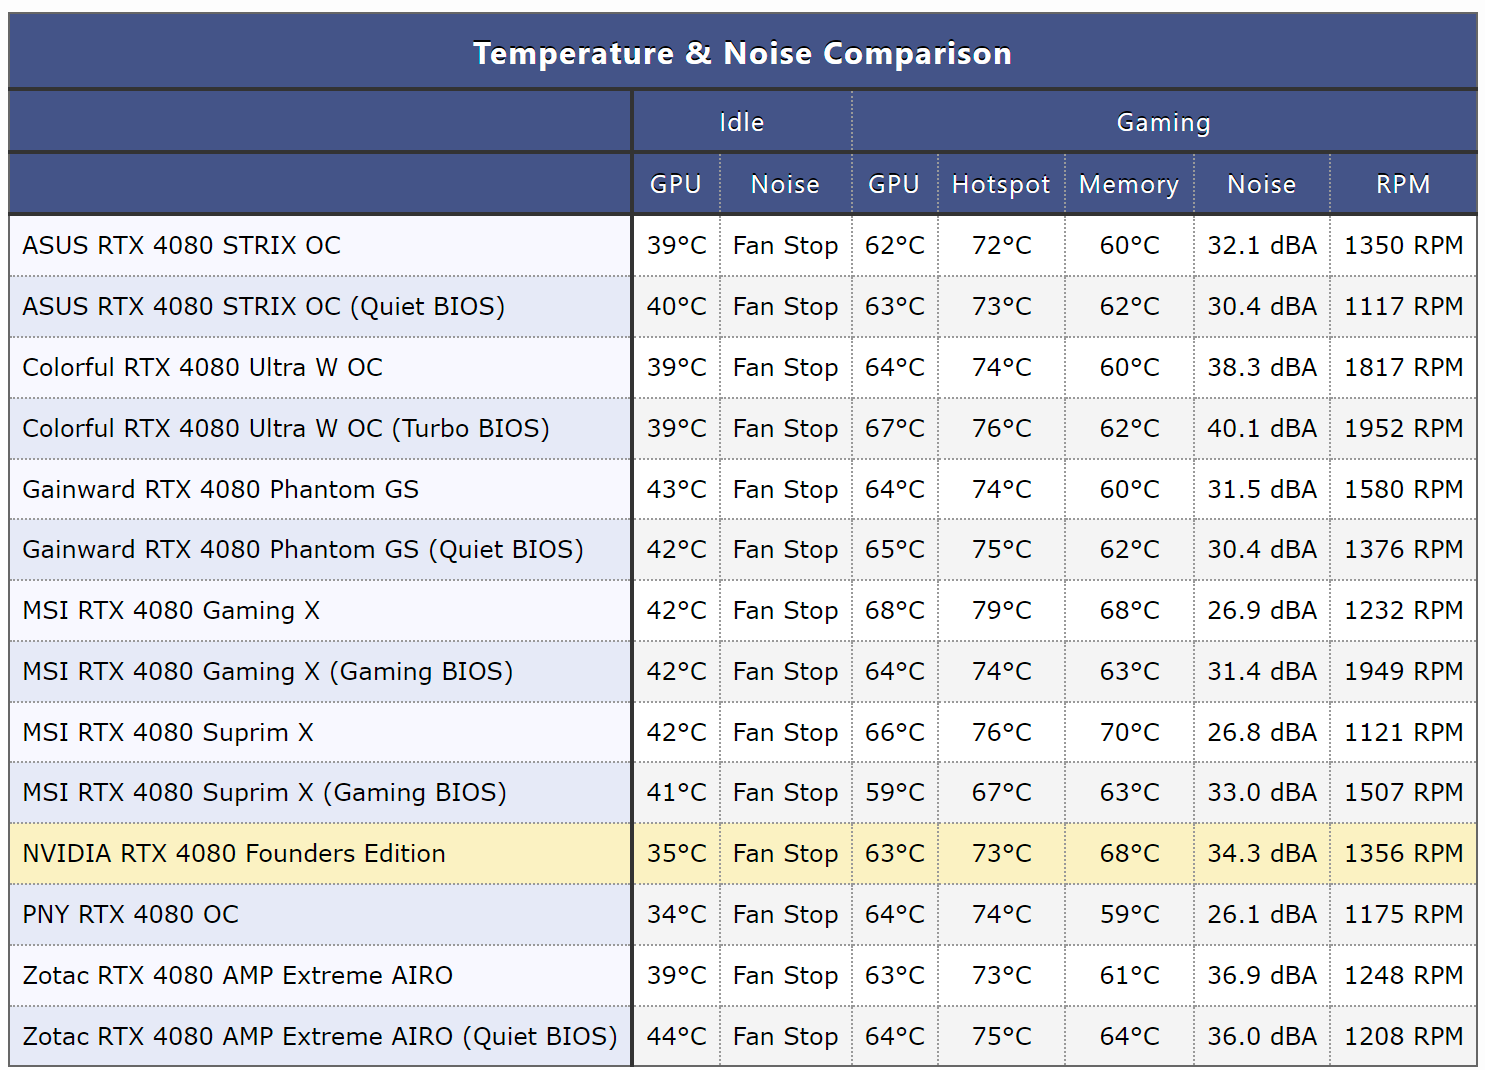This screenshot has height=1070, width=1485.
Task: Select the 1117 RPM fan speed cell
Action: point(1403,306)
